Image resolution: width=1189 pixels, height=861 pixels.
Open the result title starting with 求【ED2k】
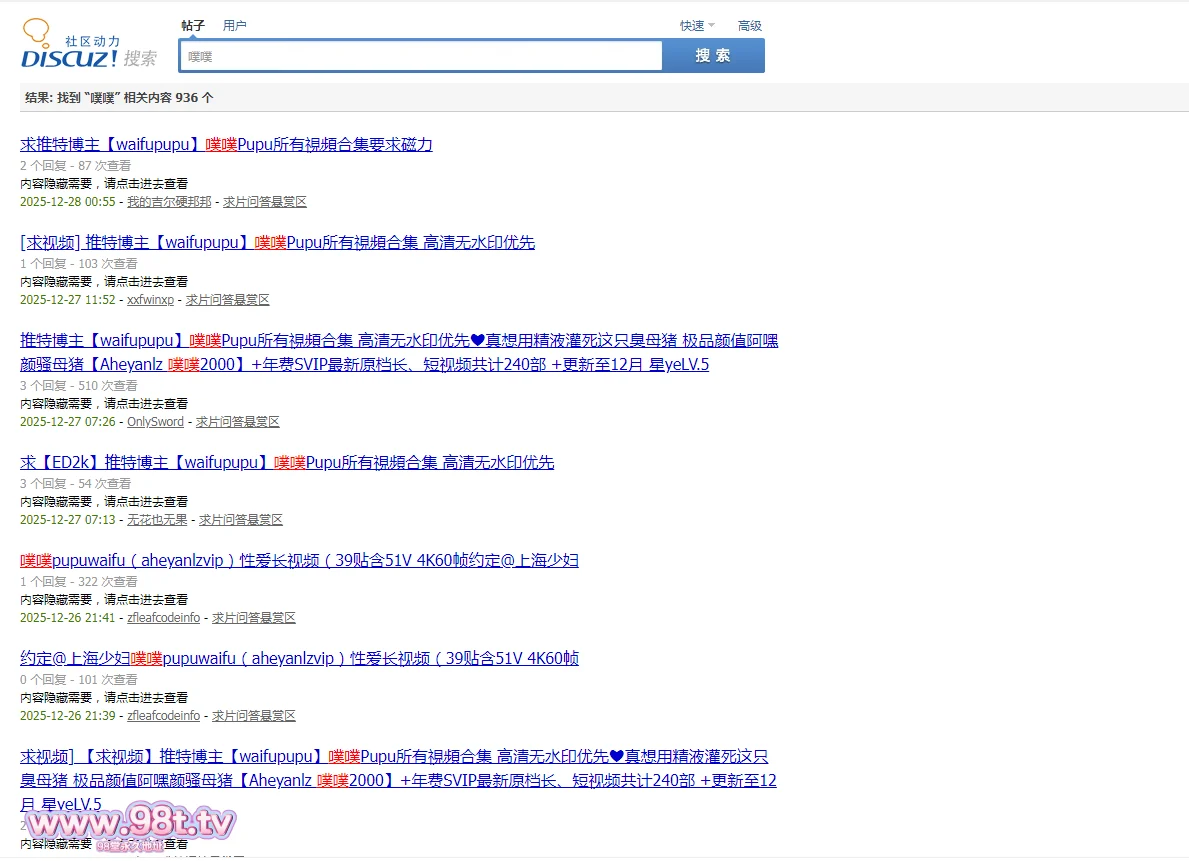coord(287,463)
